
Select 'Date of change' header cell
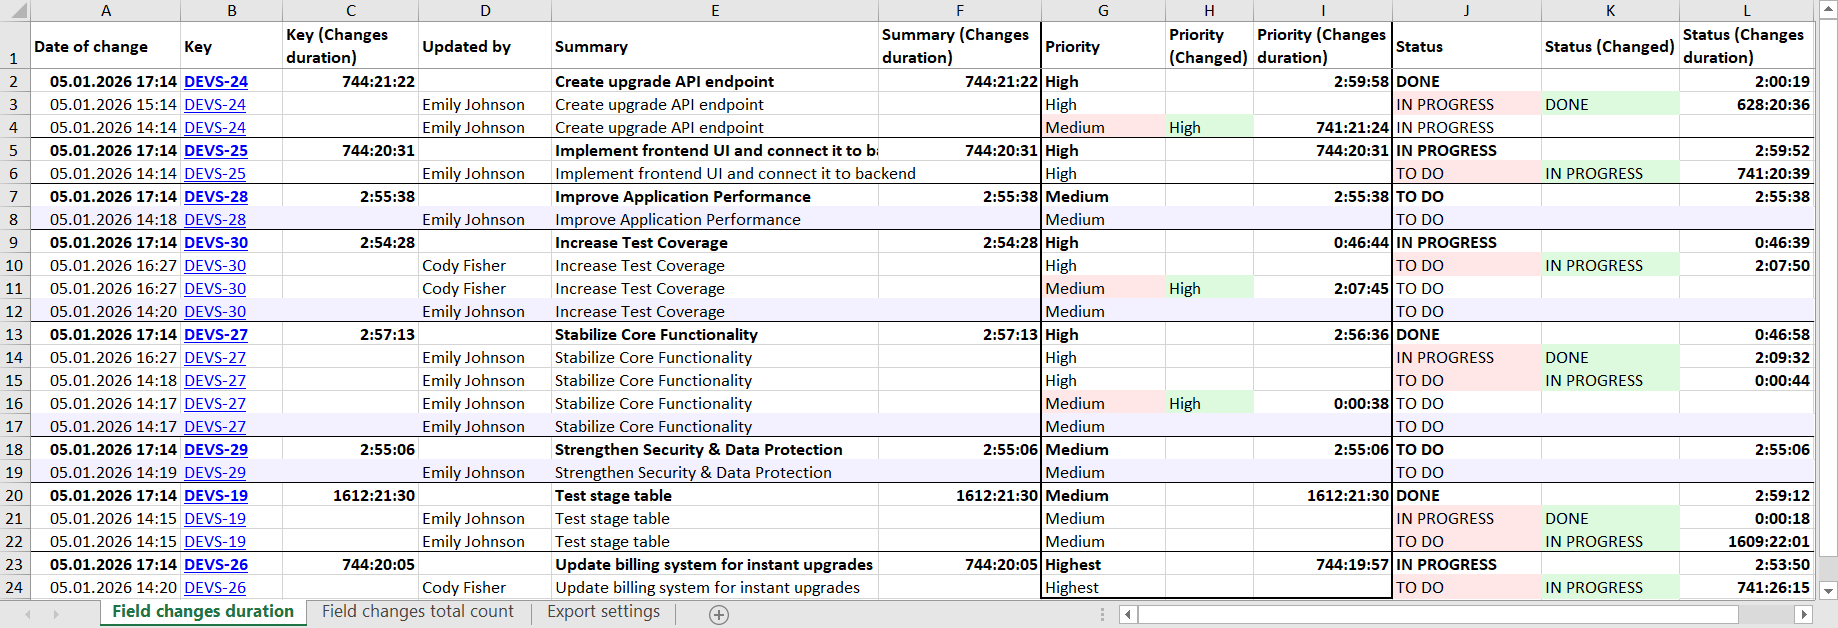(x=106, y=46)
